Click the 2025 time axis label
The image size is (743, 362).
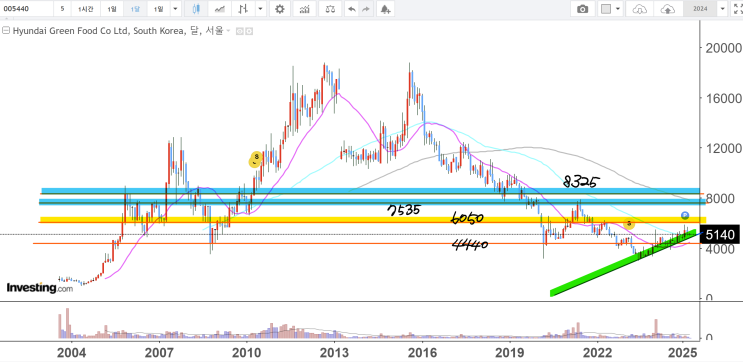682,353
